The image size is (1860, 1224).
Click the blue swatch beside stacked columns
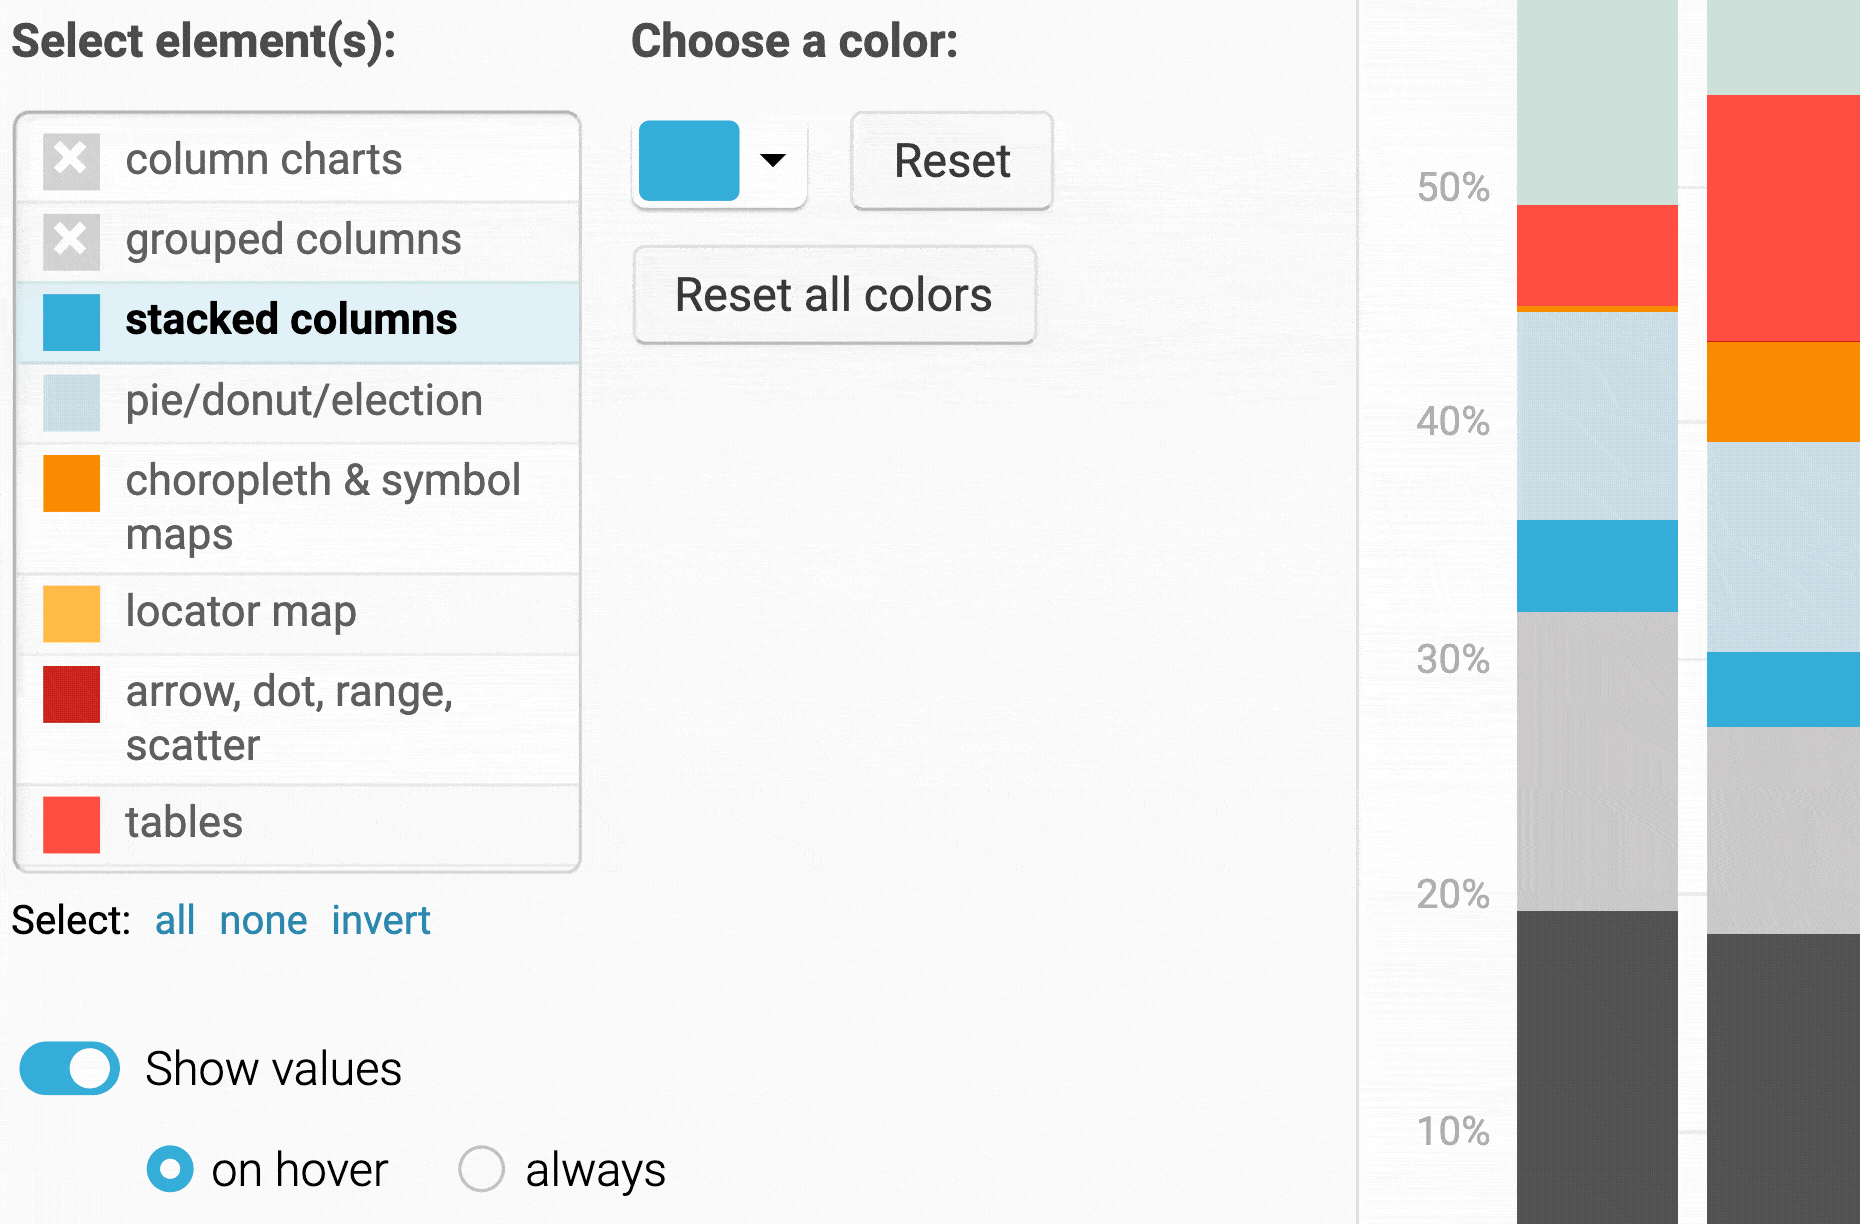point(71,322)
